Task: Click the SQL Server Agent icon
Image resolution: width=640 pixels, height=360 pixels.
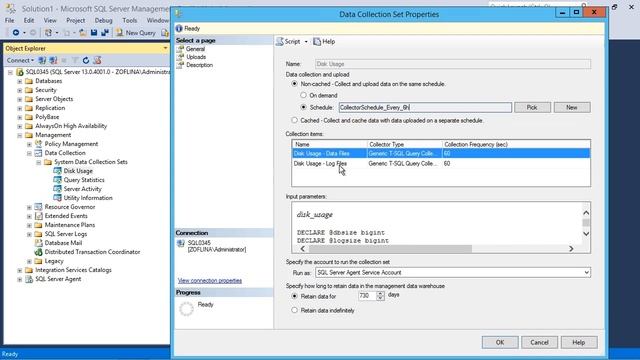Action: [29, 279]
